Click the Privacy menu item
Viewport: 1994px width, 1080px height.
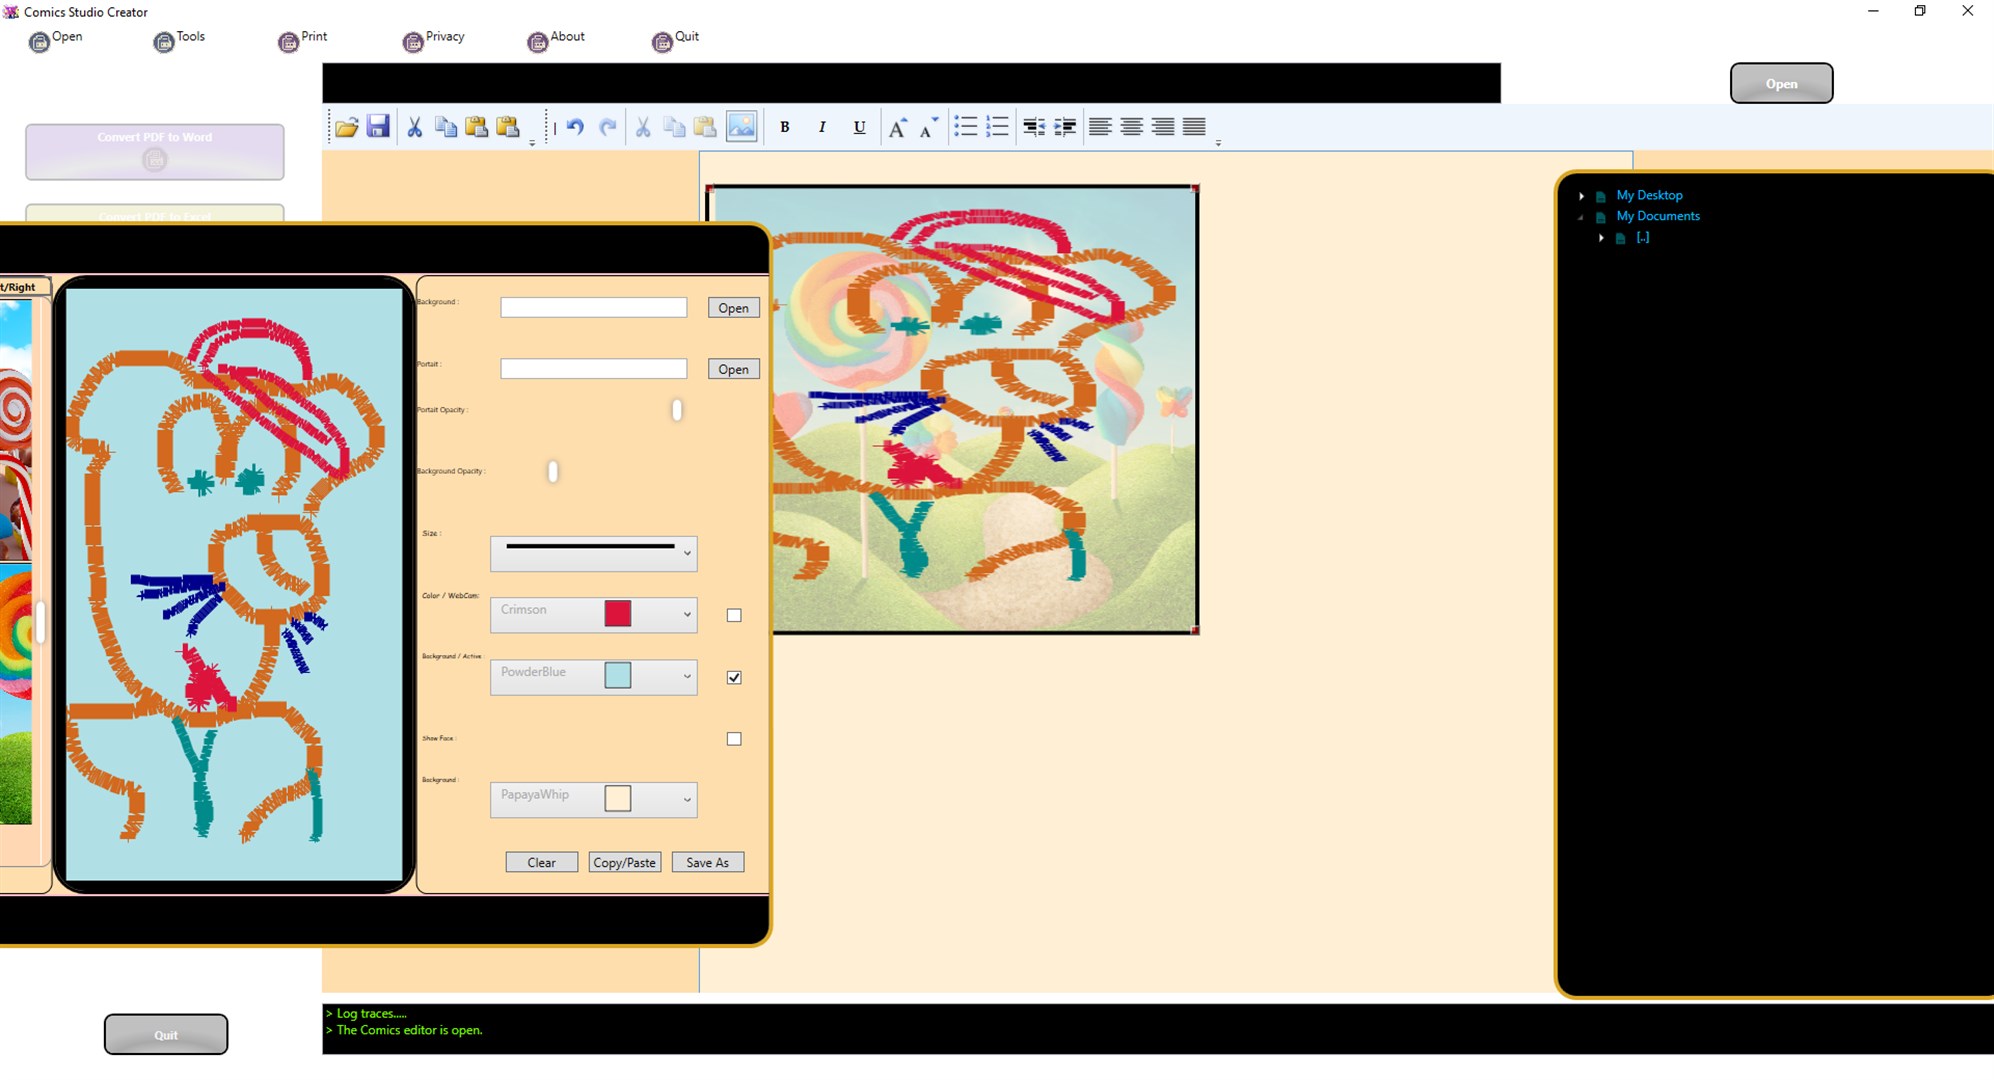pyautogui.click(x=444, y=37)
